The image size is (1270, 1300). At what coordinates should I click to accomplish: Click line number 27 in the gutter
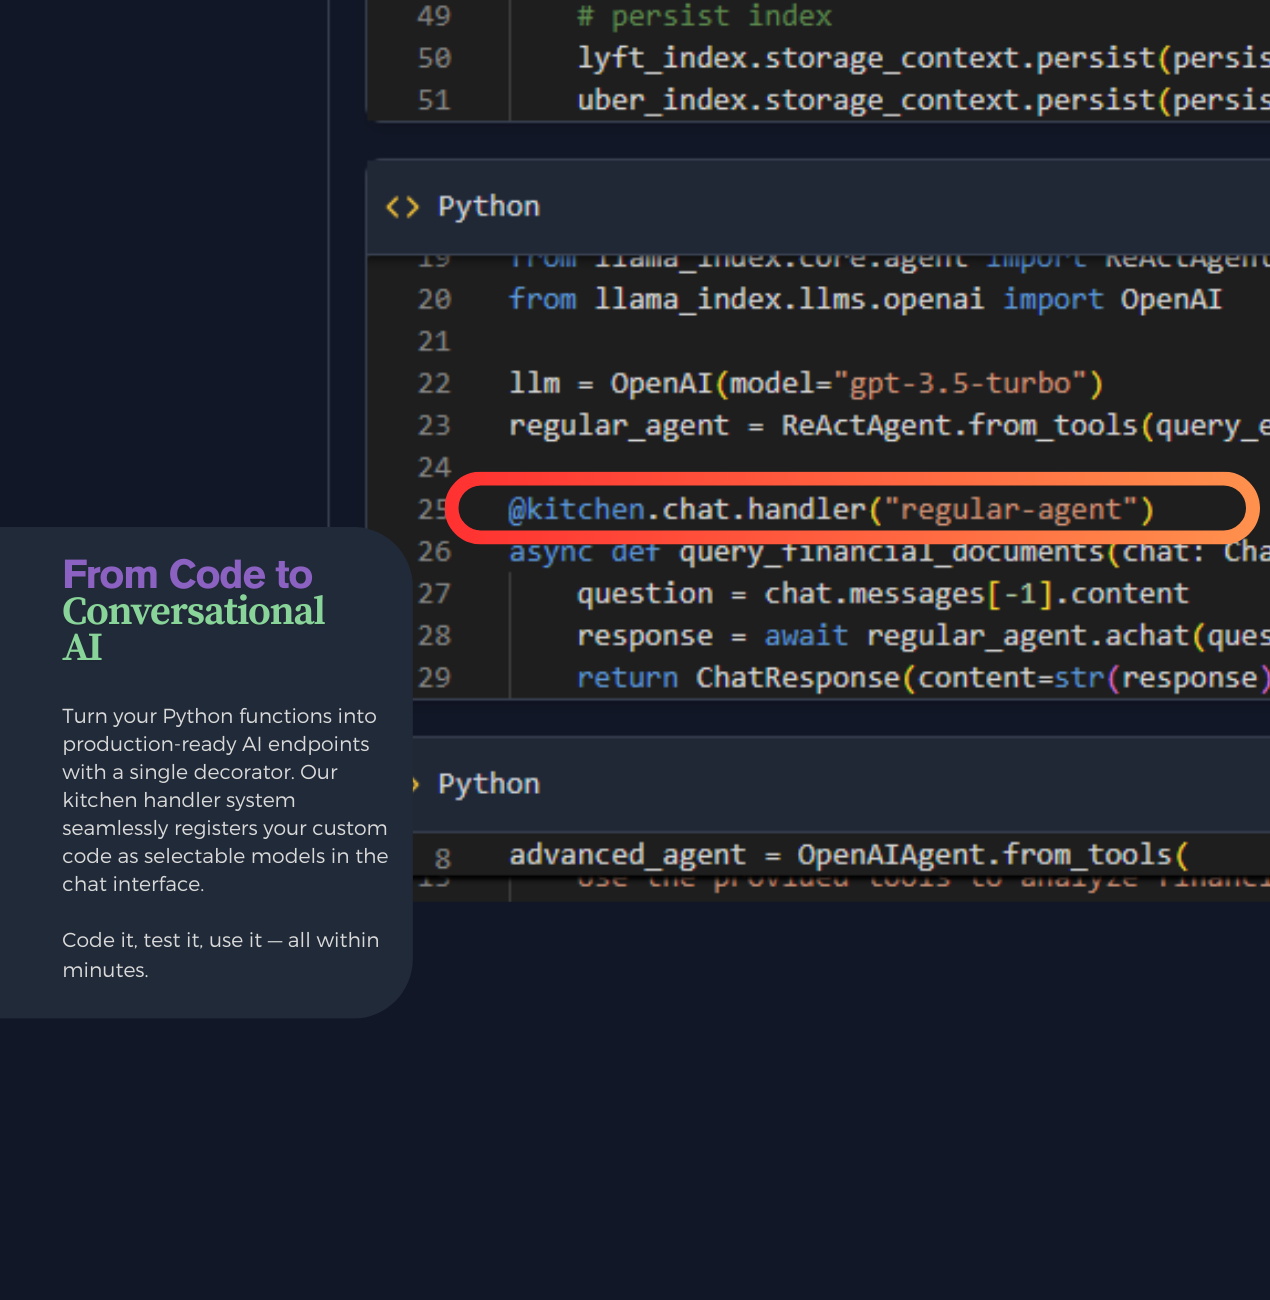point(434,594)
